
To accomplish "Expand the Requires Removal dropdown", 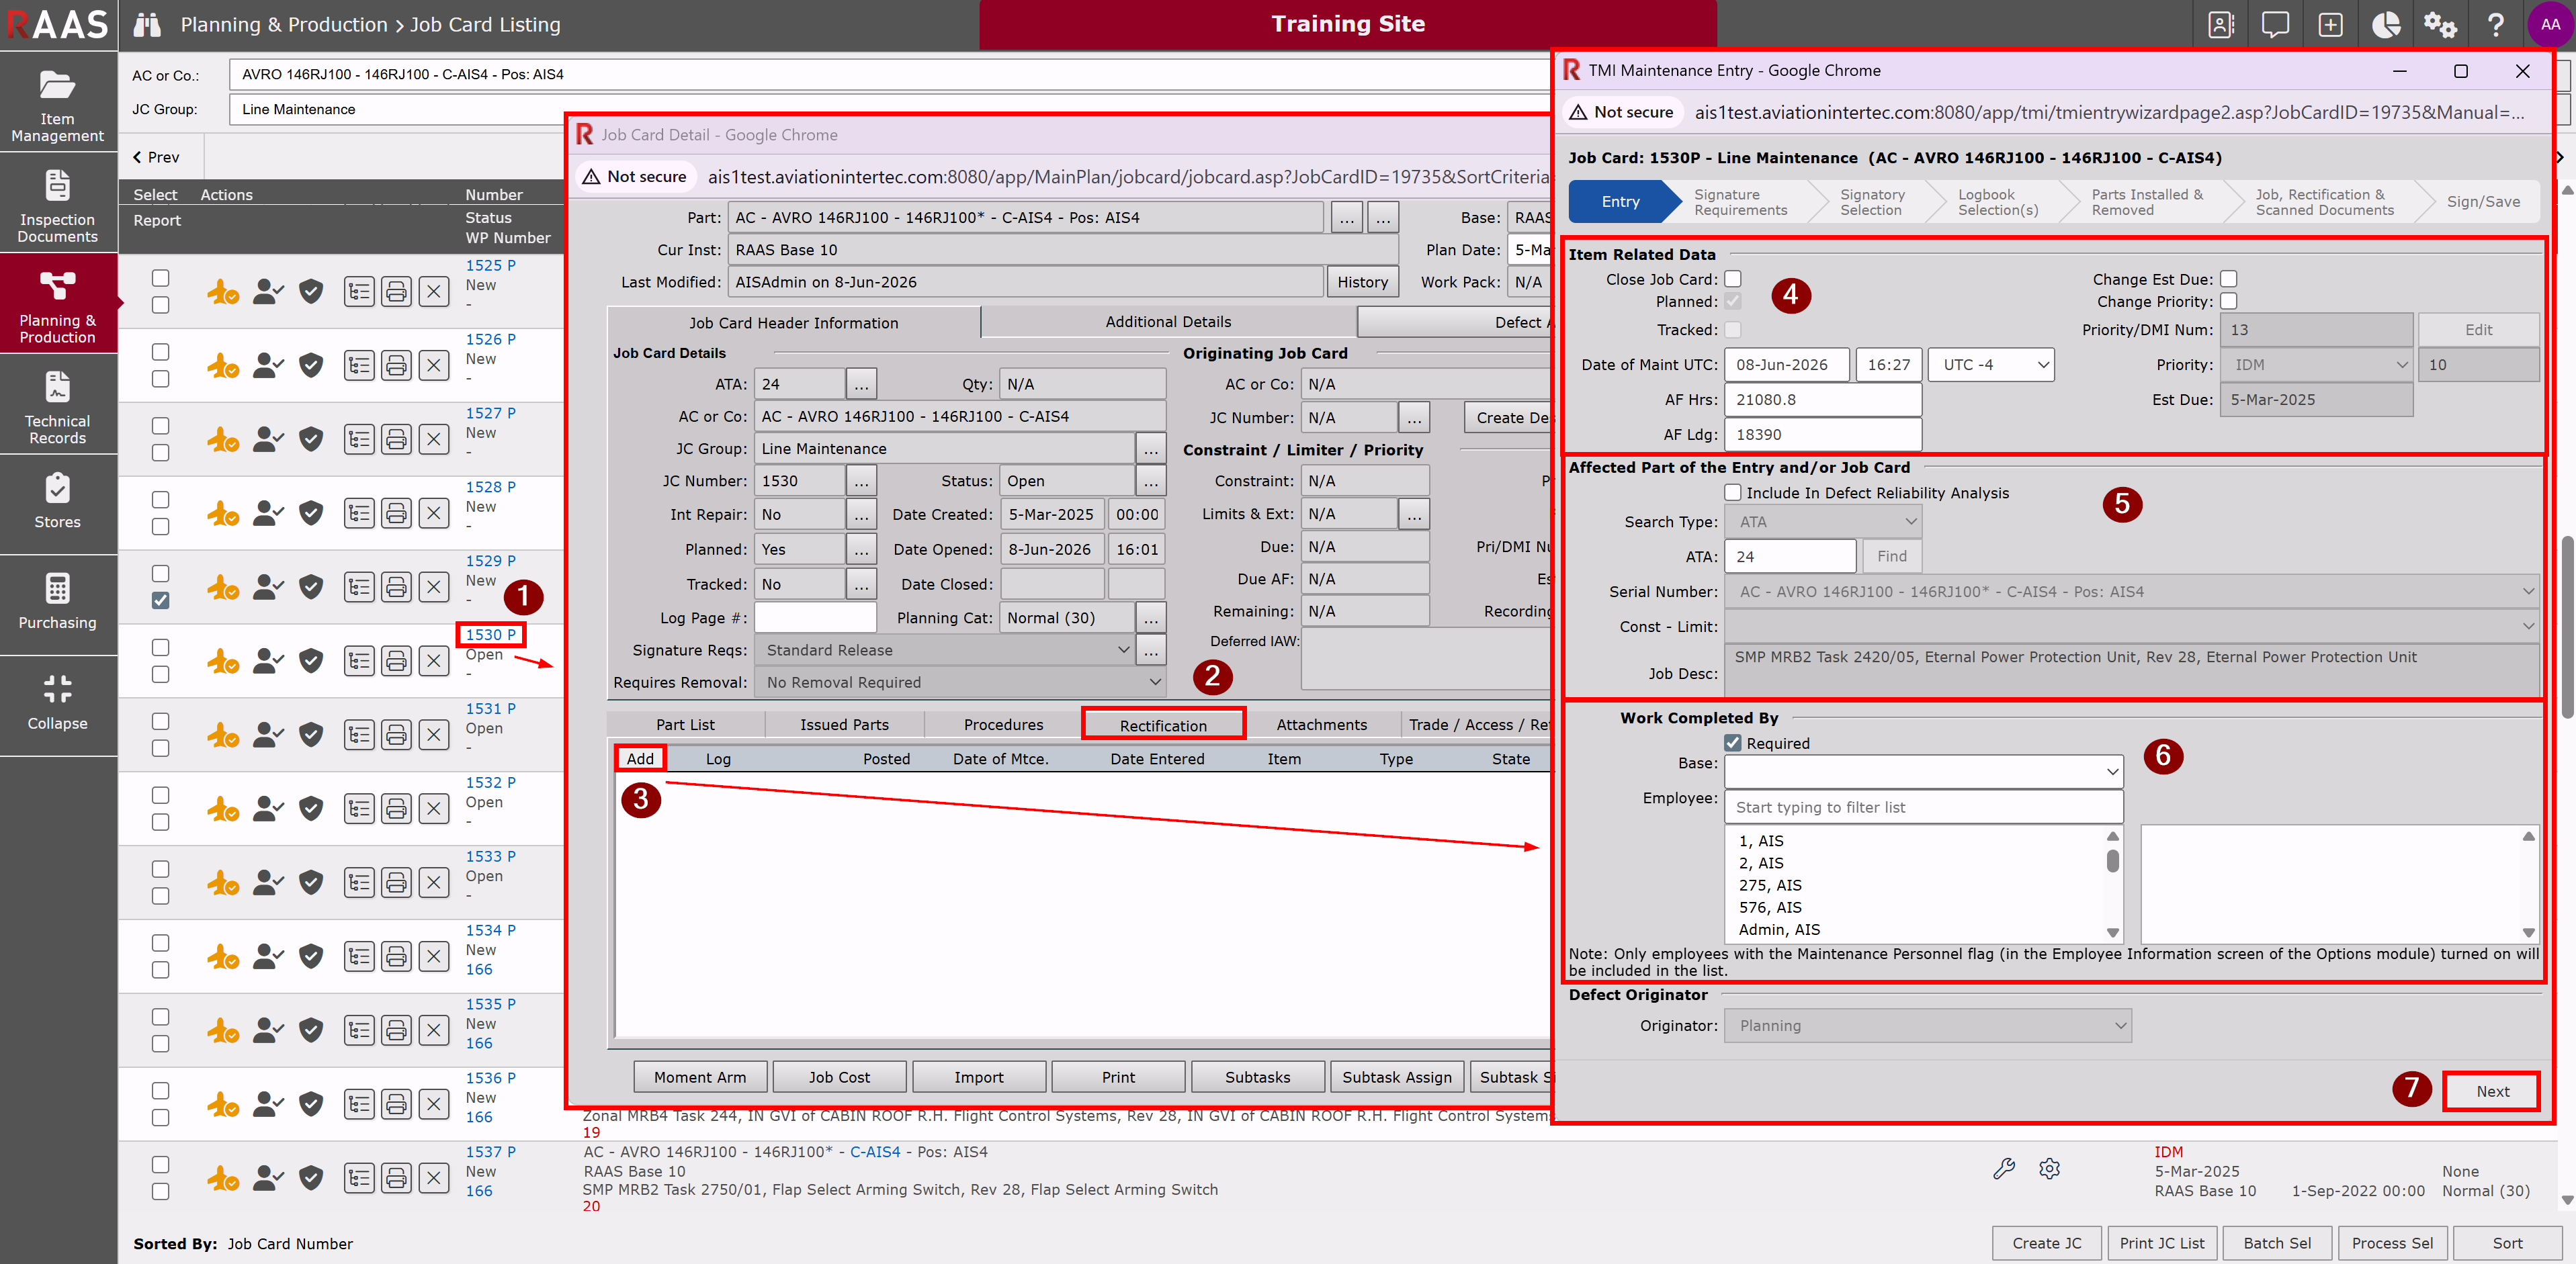I will pos(960,682).
